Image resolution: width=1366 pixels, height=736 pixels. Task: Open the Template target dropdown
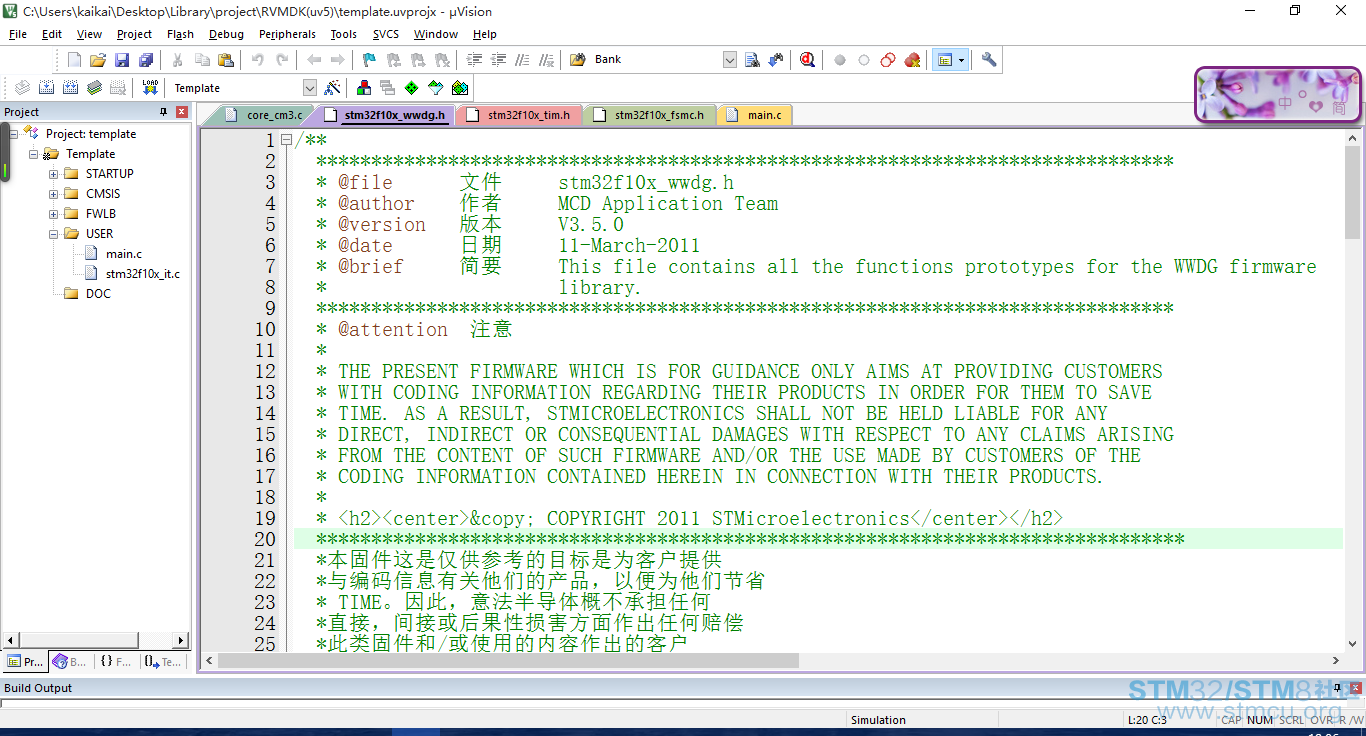tap(309, 88)
